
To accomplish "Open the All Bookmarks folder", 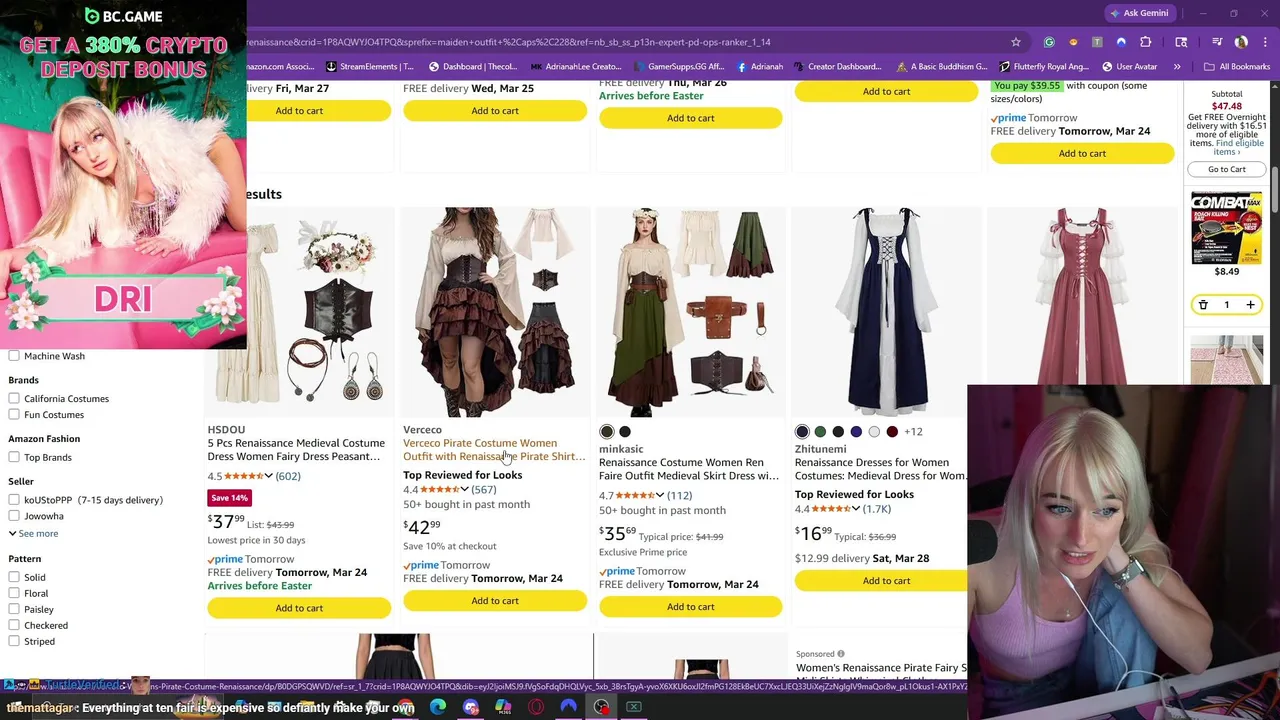I will (1237, 67).
